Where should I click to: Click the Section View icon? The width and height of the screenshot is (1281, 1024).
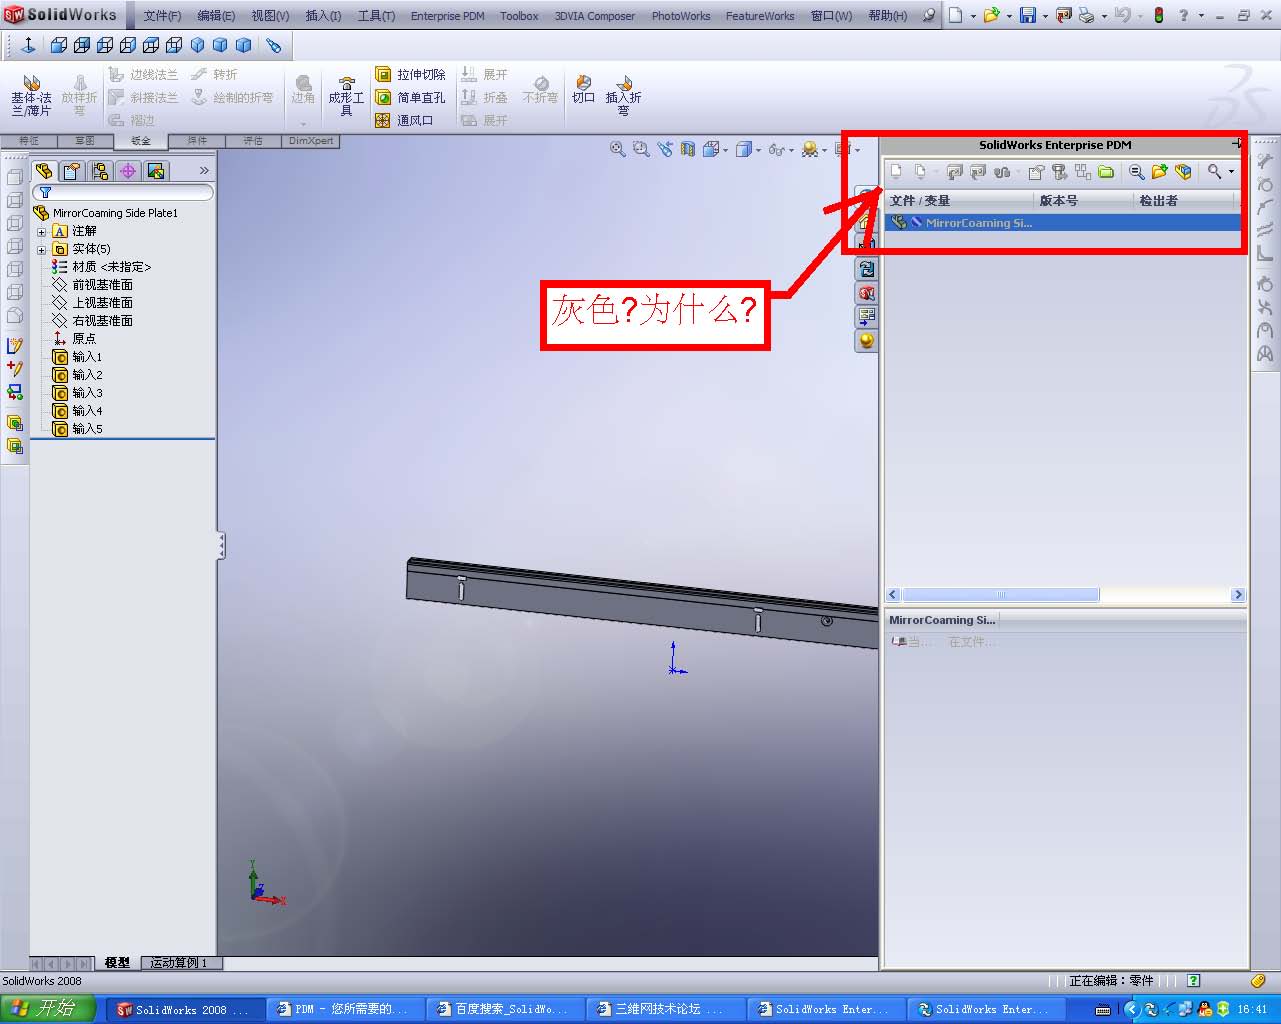tap(688, 149)
